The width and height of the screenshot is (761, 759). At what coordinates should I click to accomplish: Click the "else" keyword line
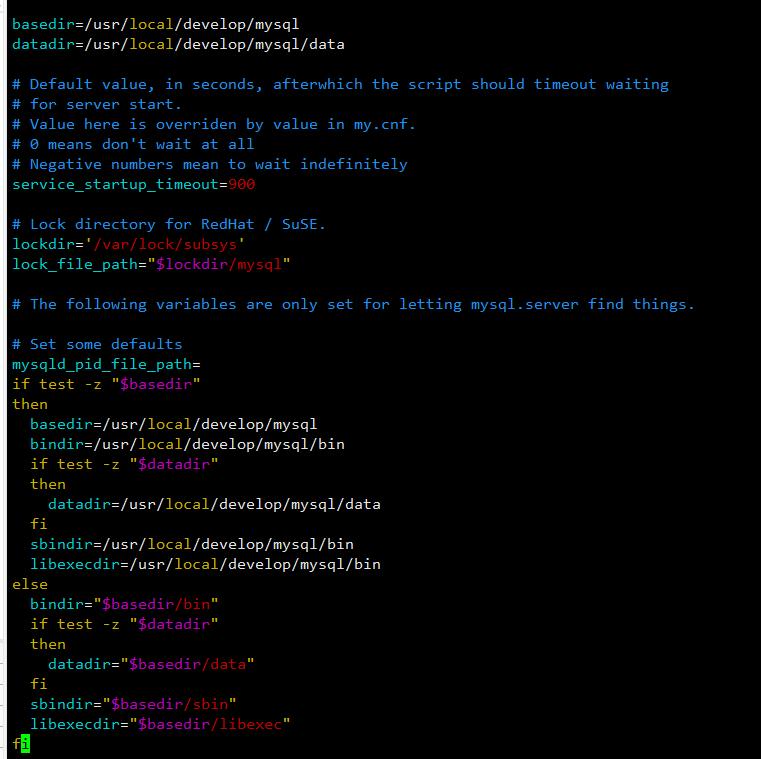click(x=30, y=584)
